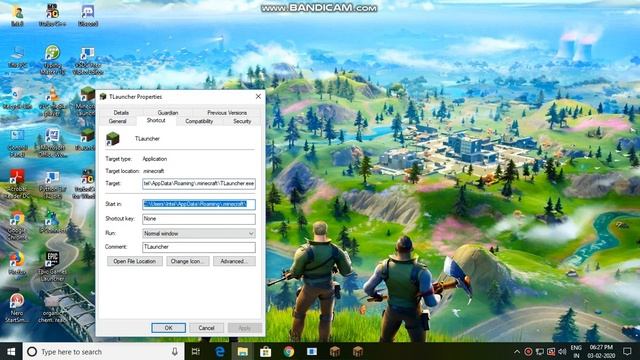Viewport: 640px width, 360px height.
Task: Click into the Target path field
Action: point(199,184)
